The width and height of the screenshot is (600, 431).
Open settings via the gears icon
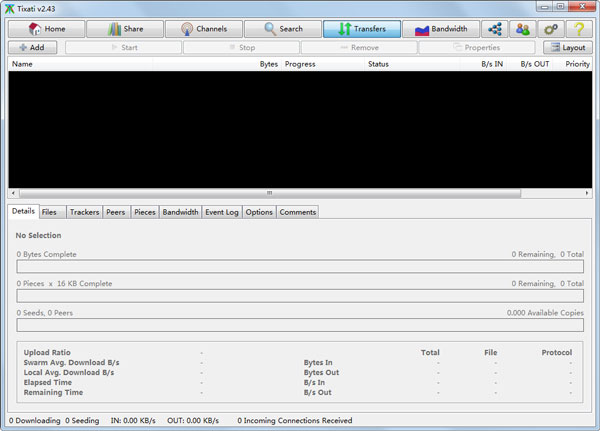pyautogui.click(x=551, y=29)
